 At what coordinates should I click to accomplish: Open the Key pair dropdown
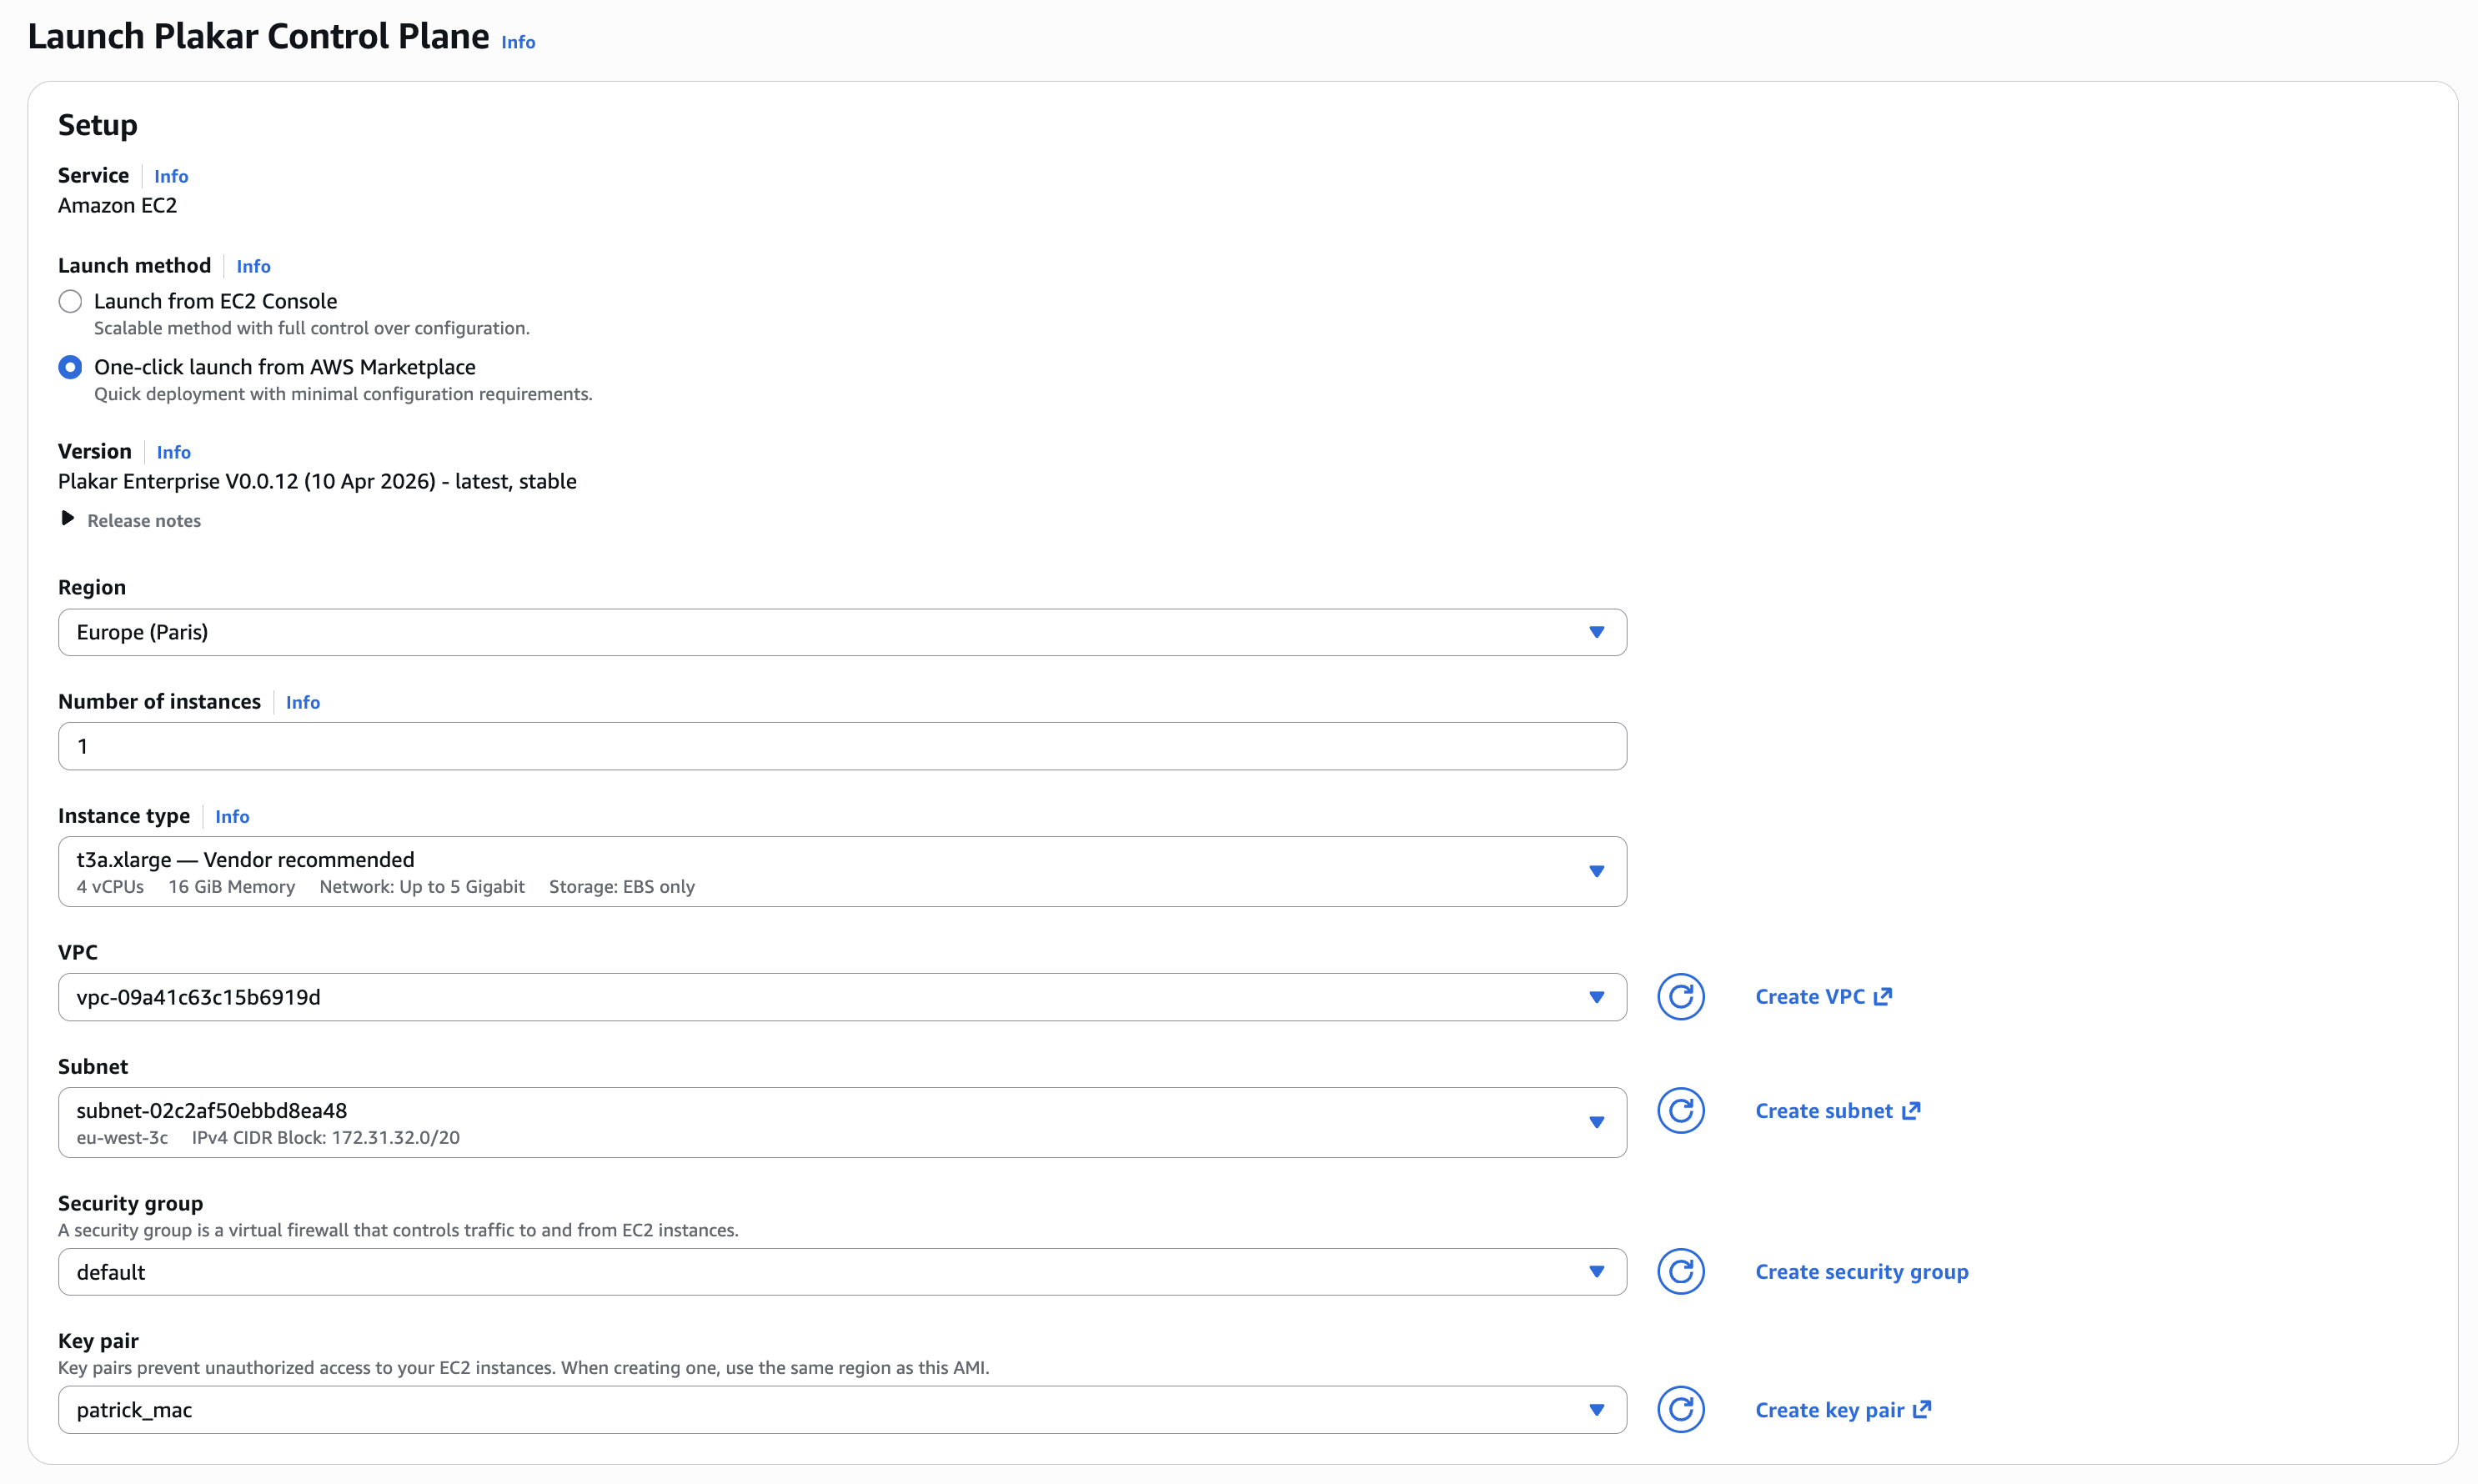point(842,1410)
